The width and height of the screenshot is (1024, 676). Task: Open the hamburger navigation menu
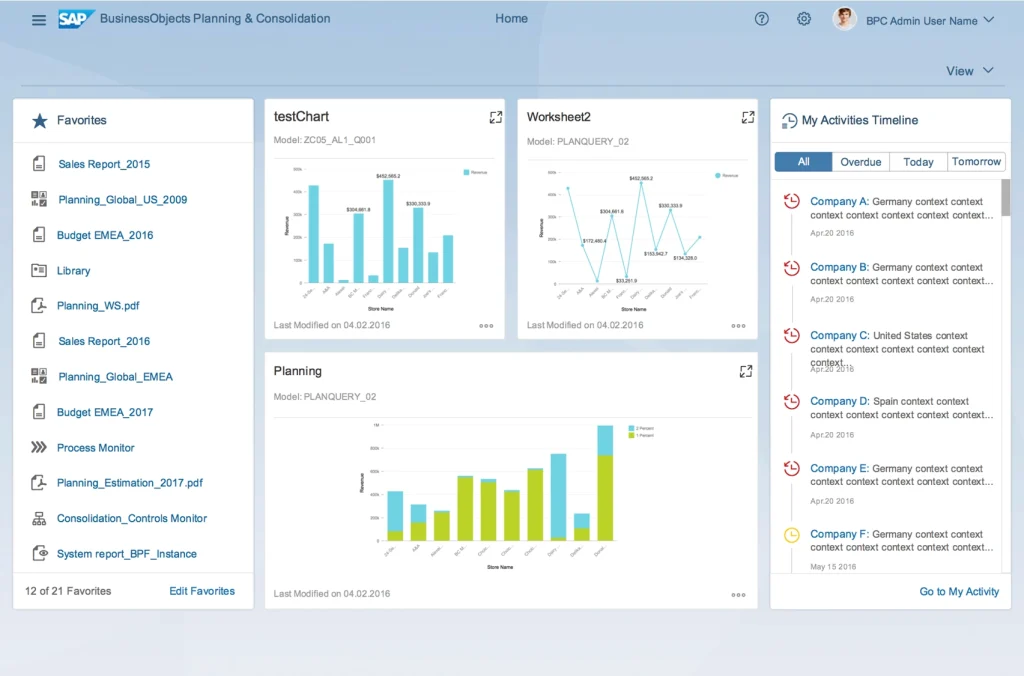point(39,20)
